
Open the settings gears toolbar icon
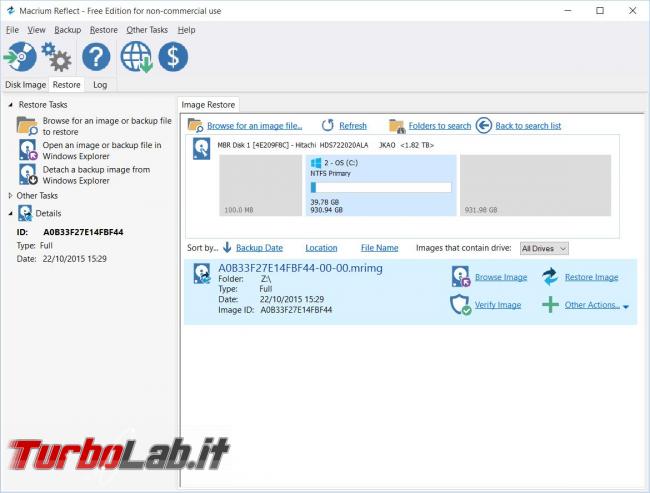coord(56,56)
